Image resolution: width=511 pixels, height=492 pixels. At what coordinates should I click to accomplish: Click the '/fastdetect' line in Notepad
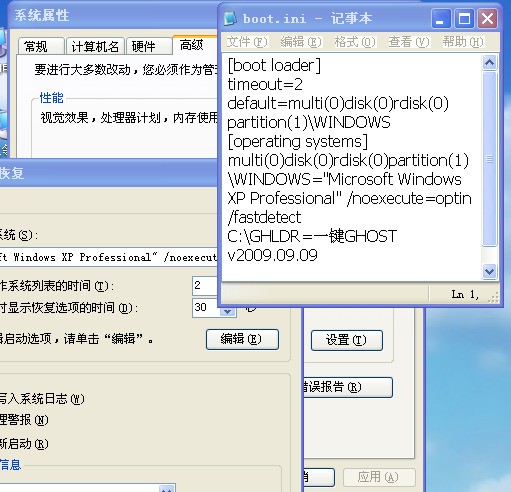tap(264, 218)
